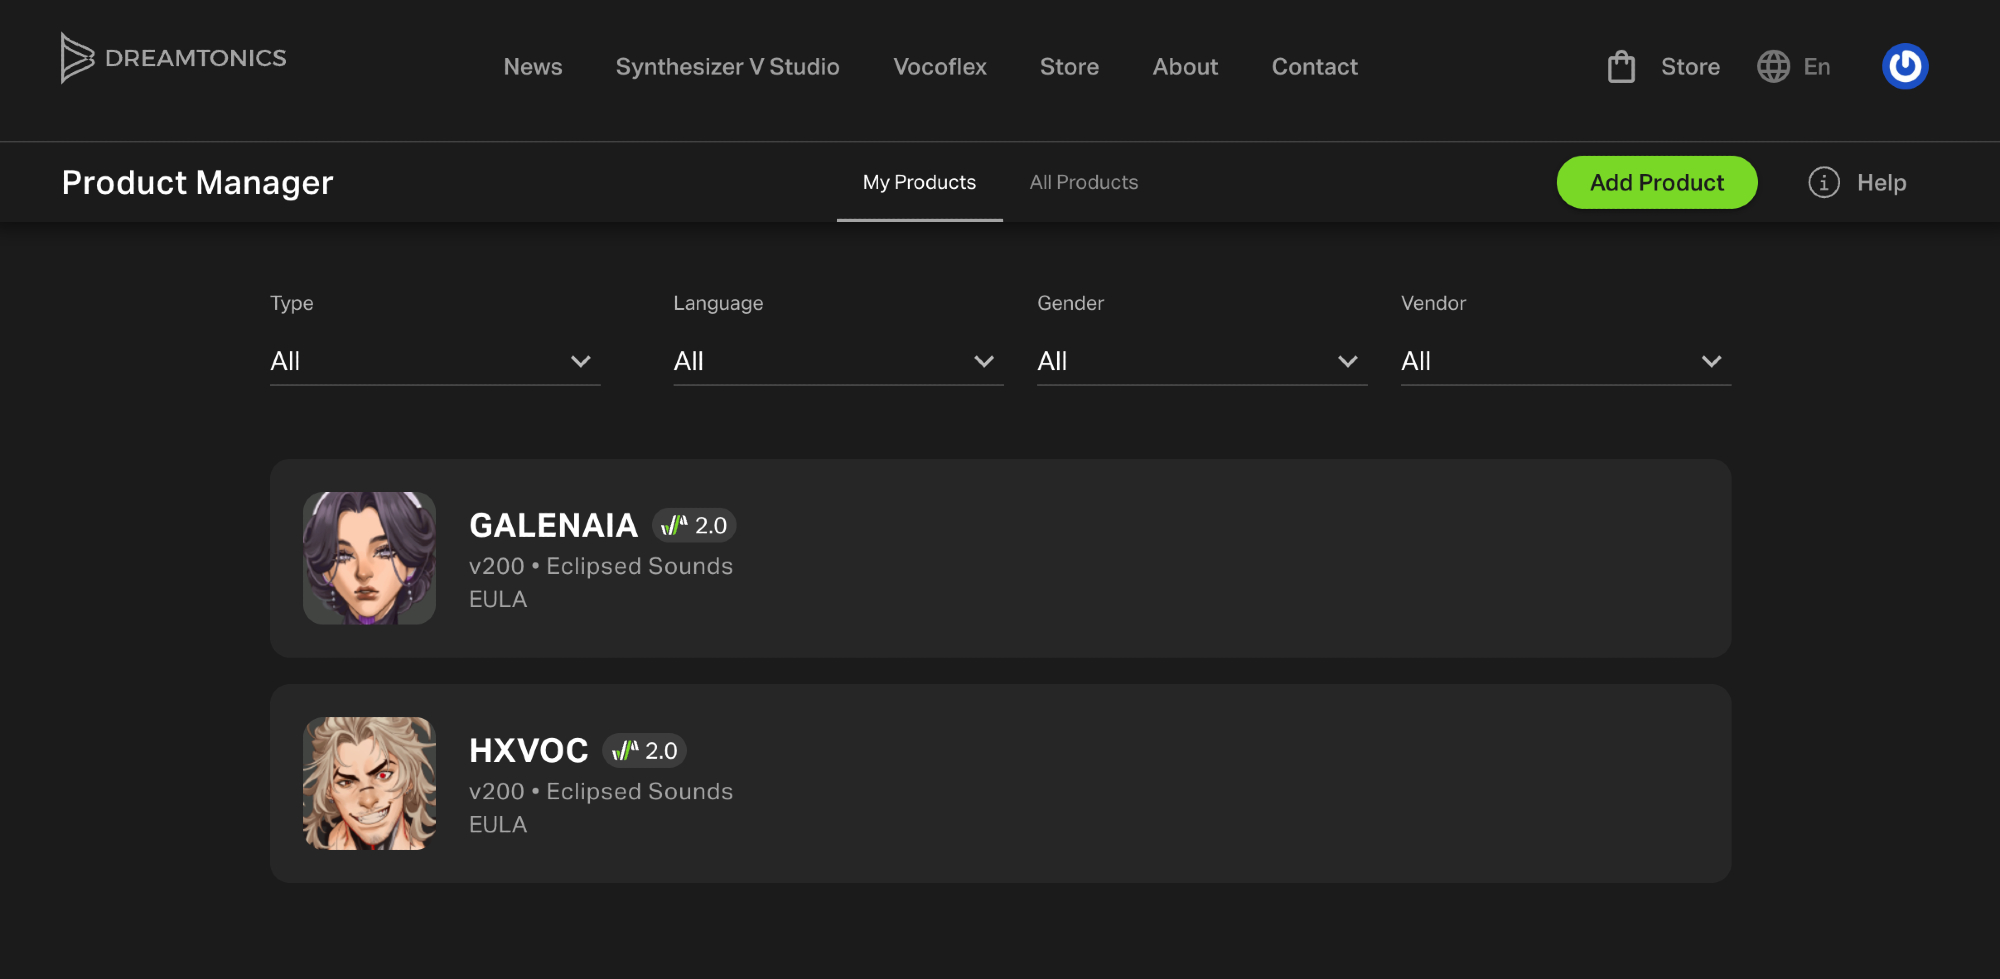Click the Help info icon

pos(1823,183)
